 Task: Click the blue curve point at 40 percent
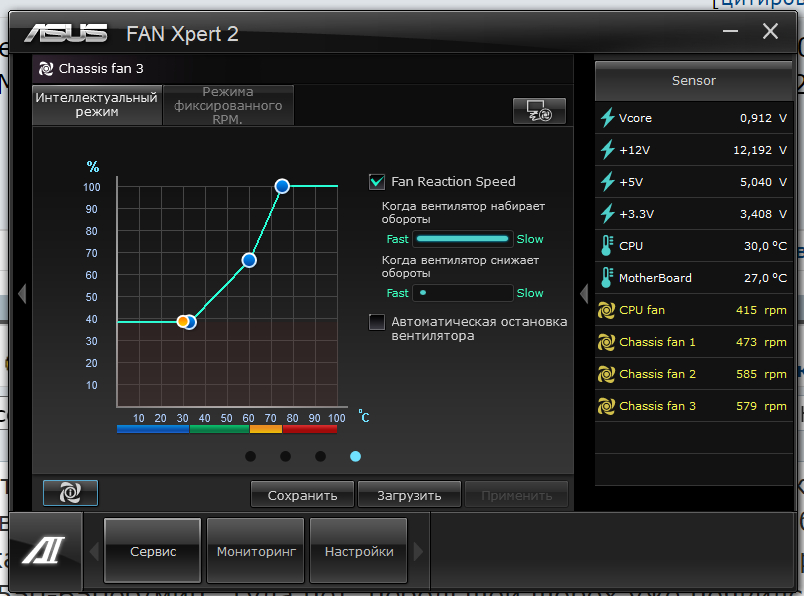pyautogui.click(x=191, y=322)
